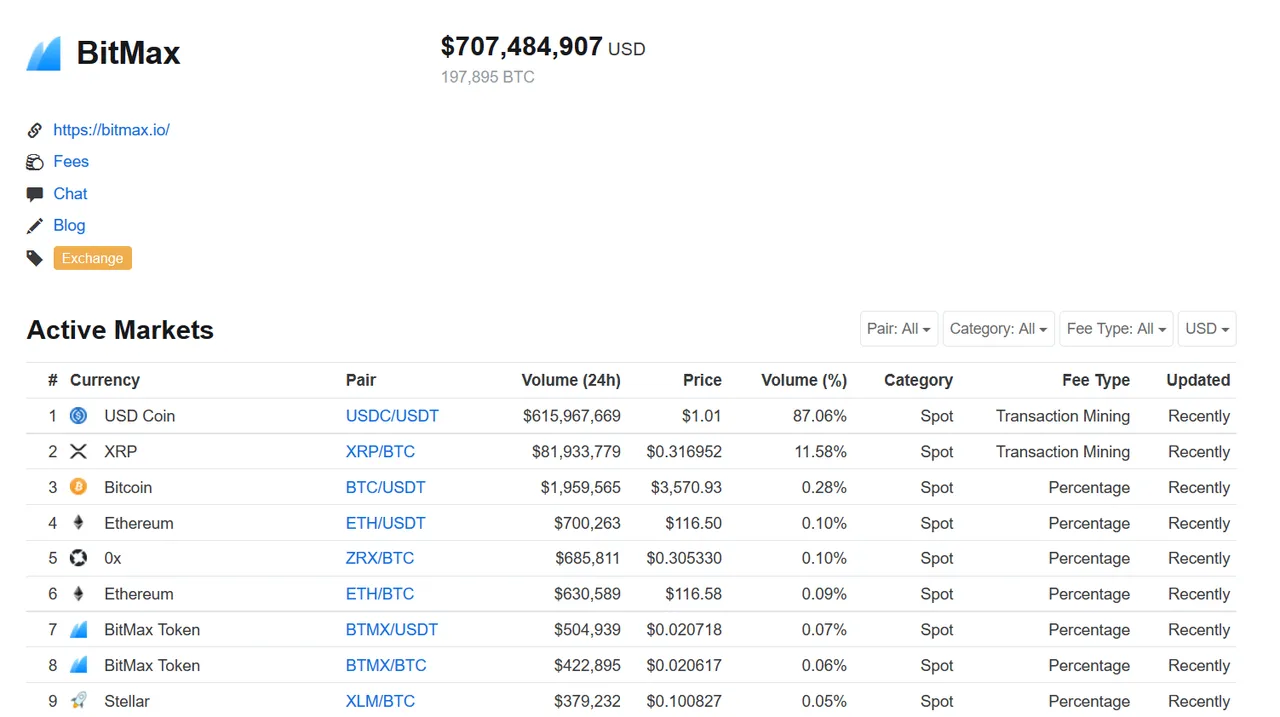The image size is (1280, 717).
Task: Open the Blog link
Action: coord(69,226)
